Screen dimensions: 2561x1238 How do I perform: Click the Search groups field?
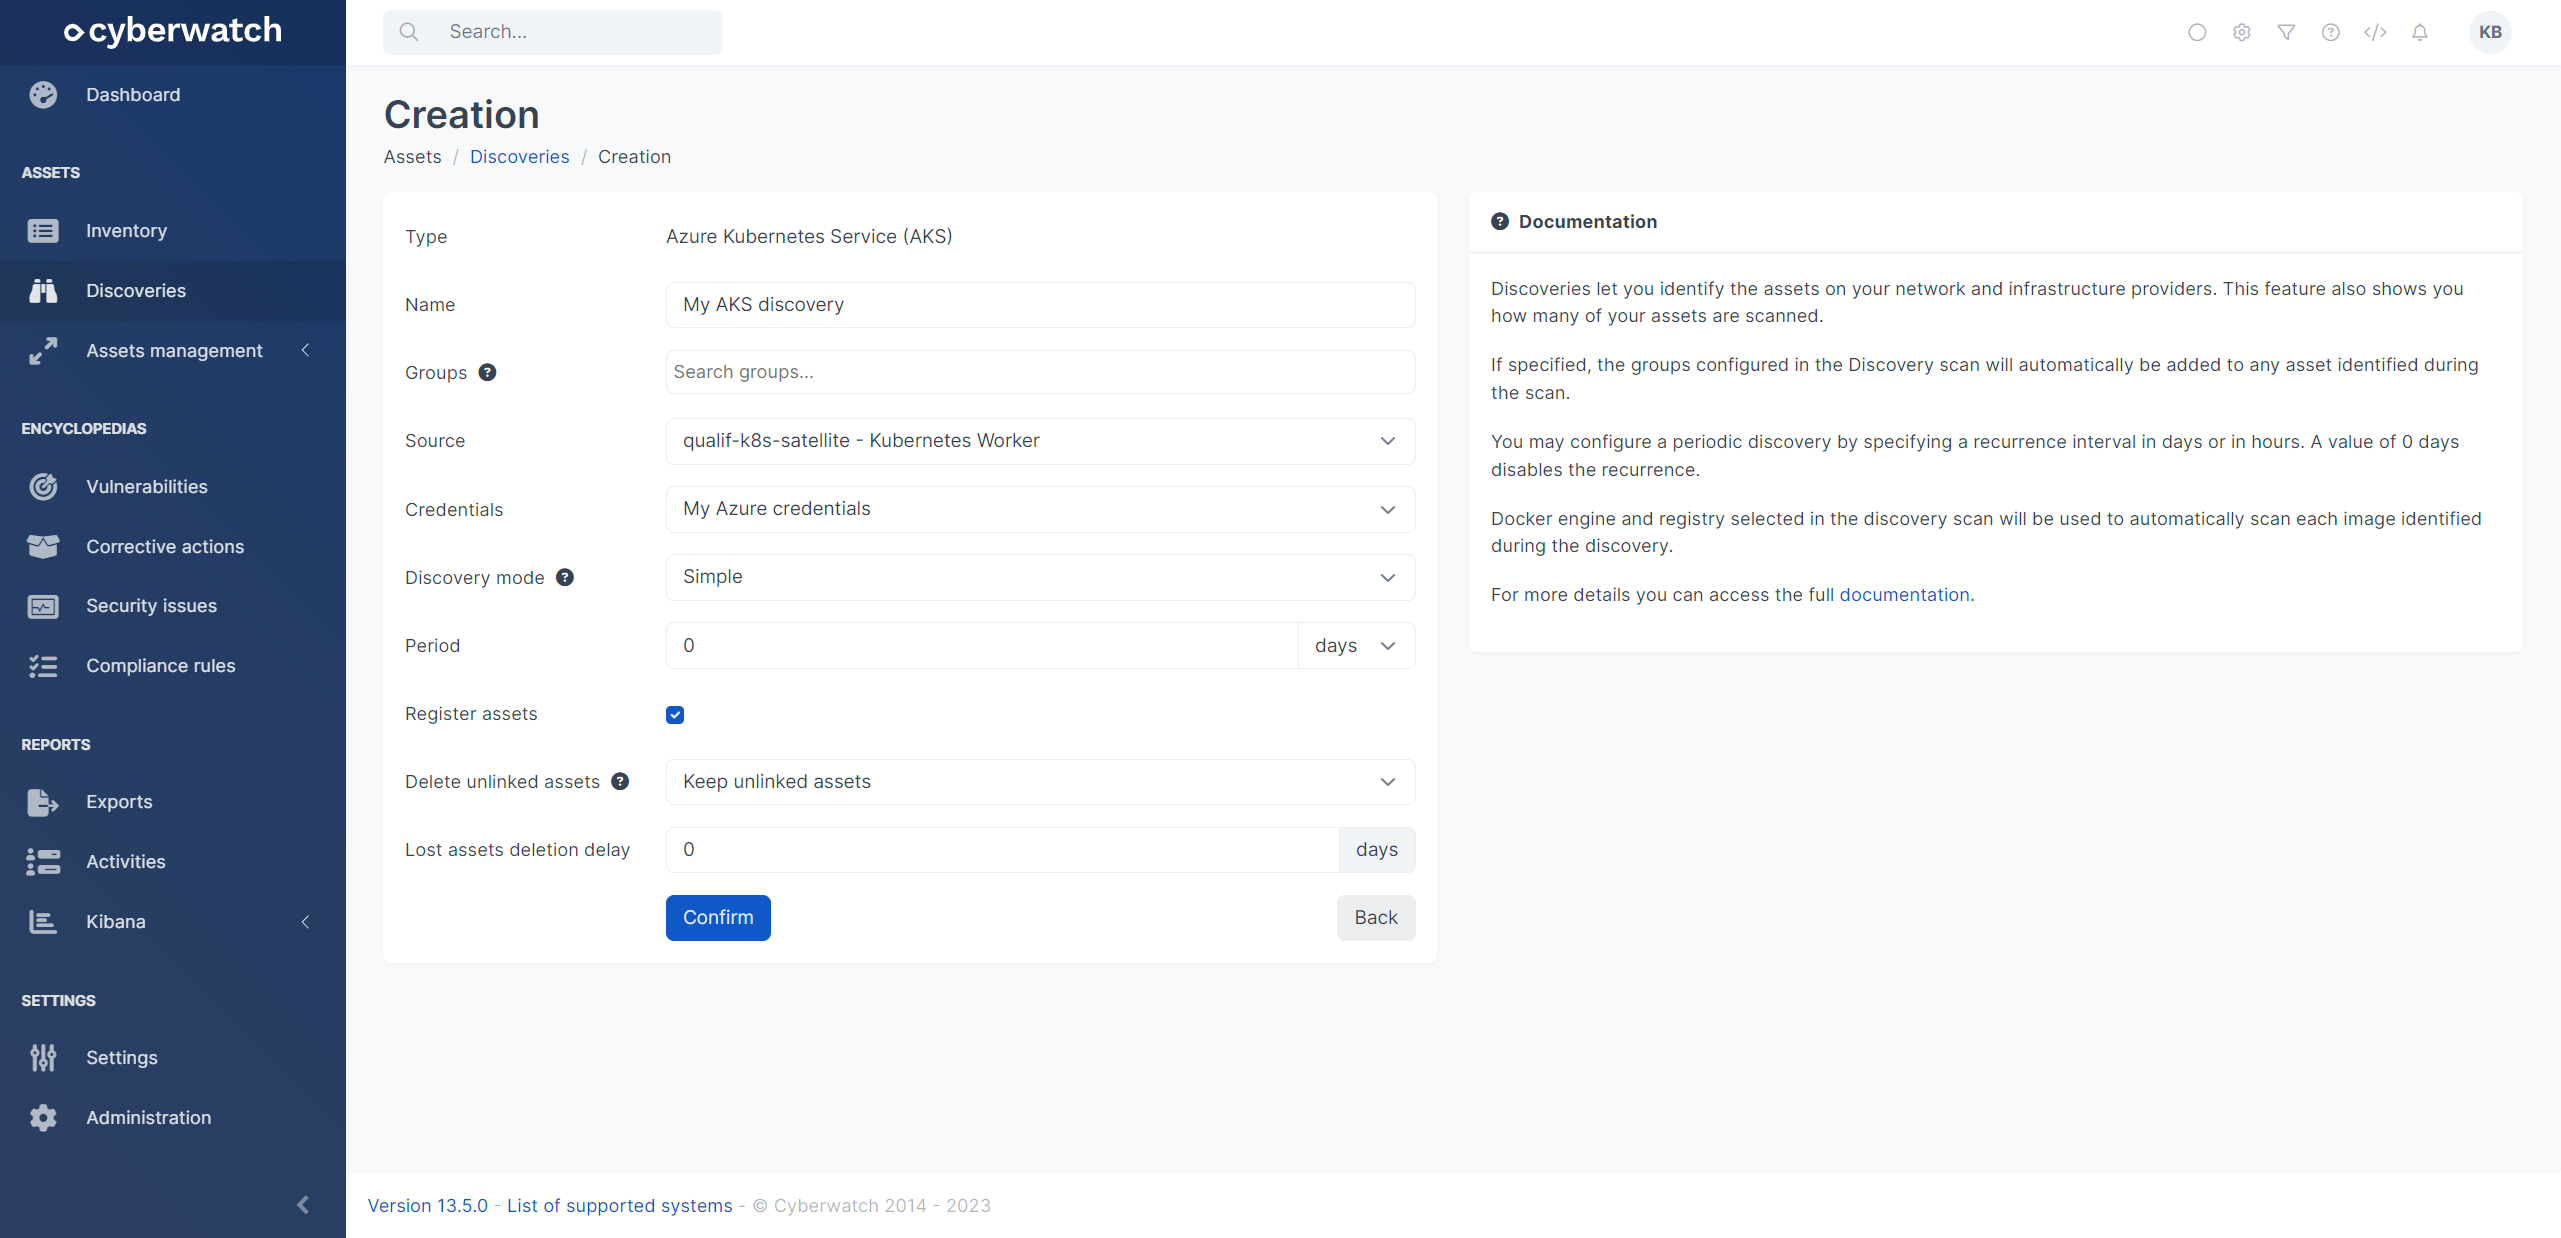[1040, 372]
